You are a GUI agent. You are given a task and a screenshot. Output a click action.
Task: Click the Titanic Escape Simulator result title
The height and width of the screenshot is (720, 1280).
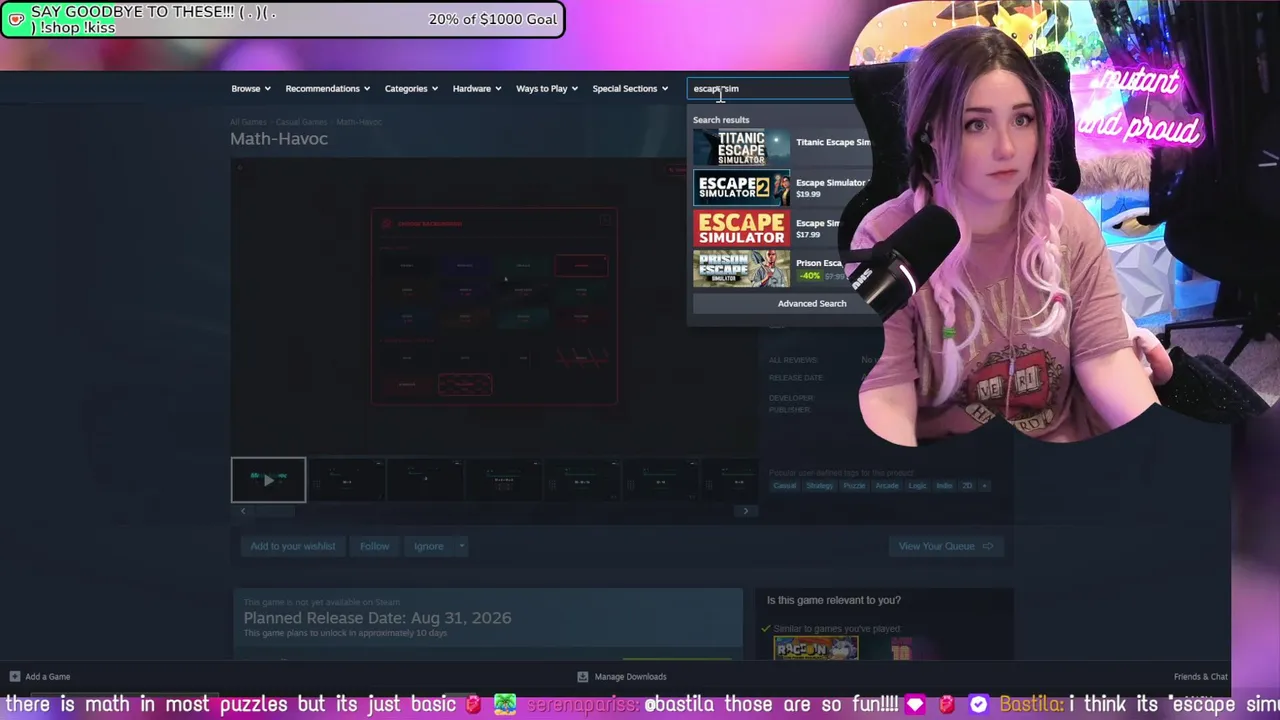click(x=833, y=142)
